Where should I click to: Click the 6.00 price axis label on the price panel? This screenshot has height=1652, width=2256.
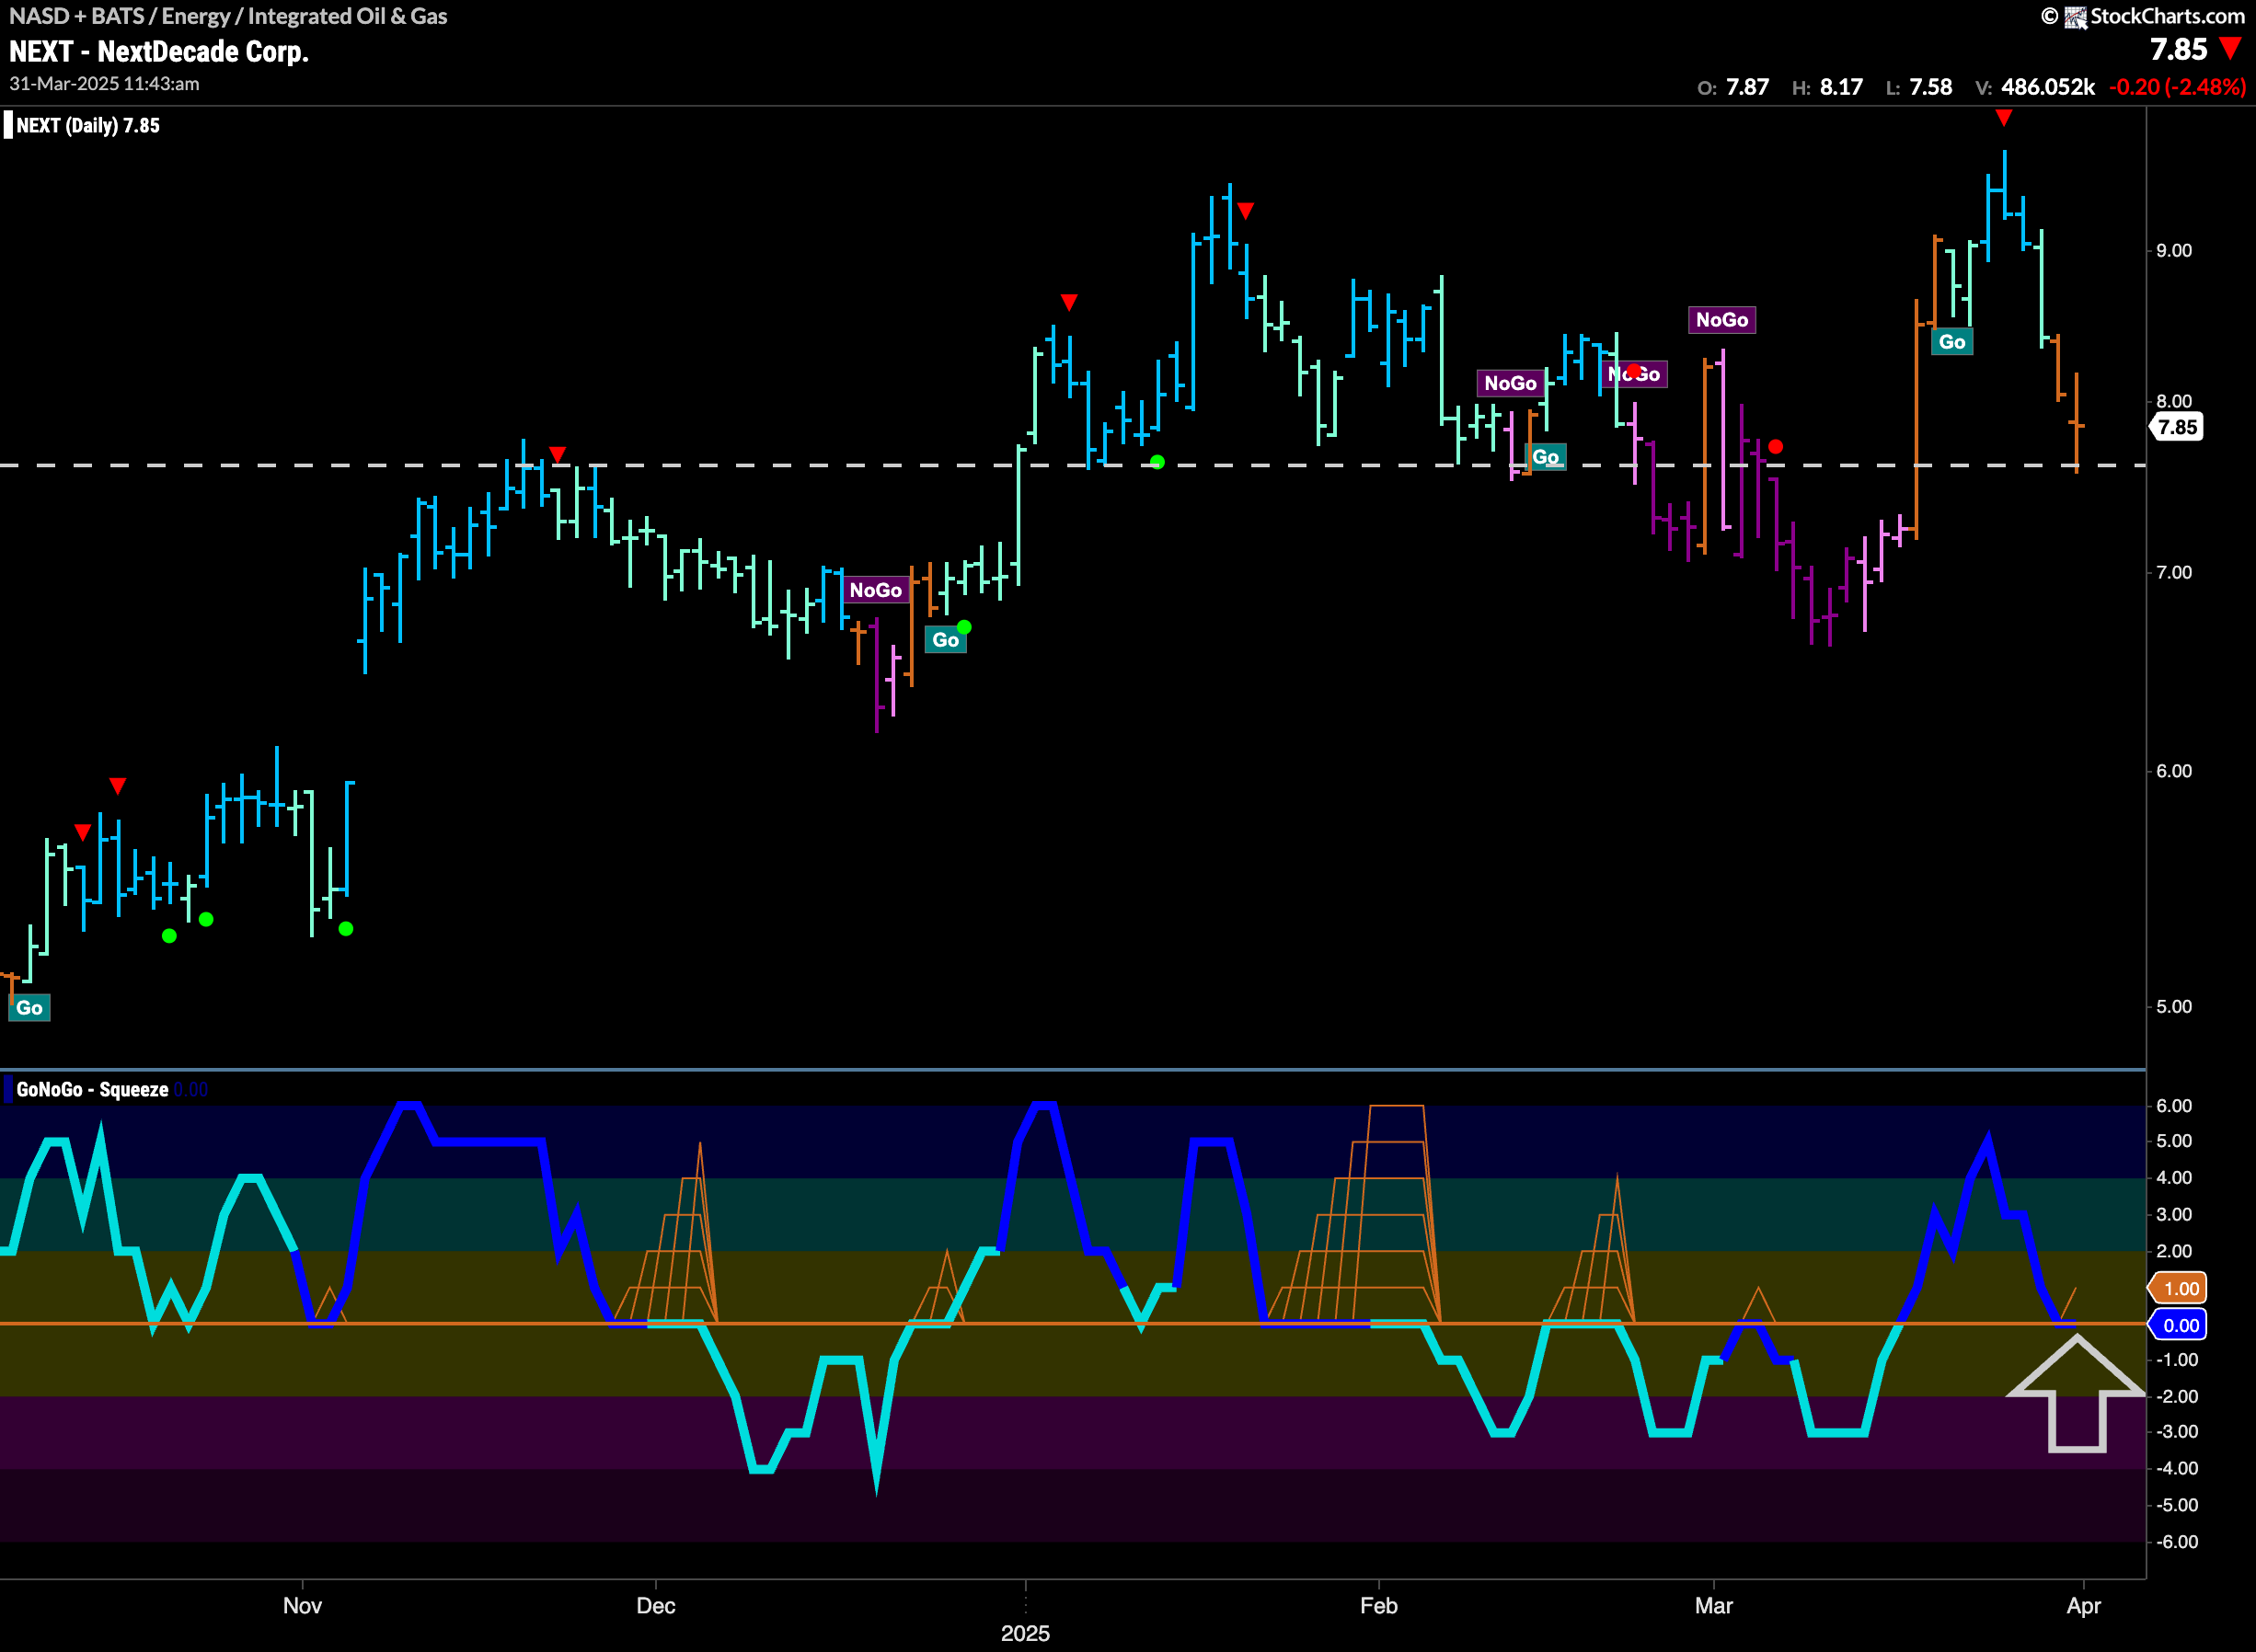(2173, 771)
